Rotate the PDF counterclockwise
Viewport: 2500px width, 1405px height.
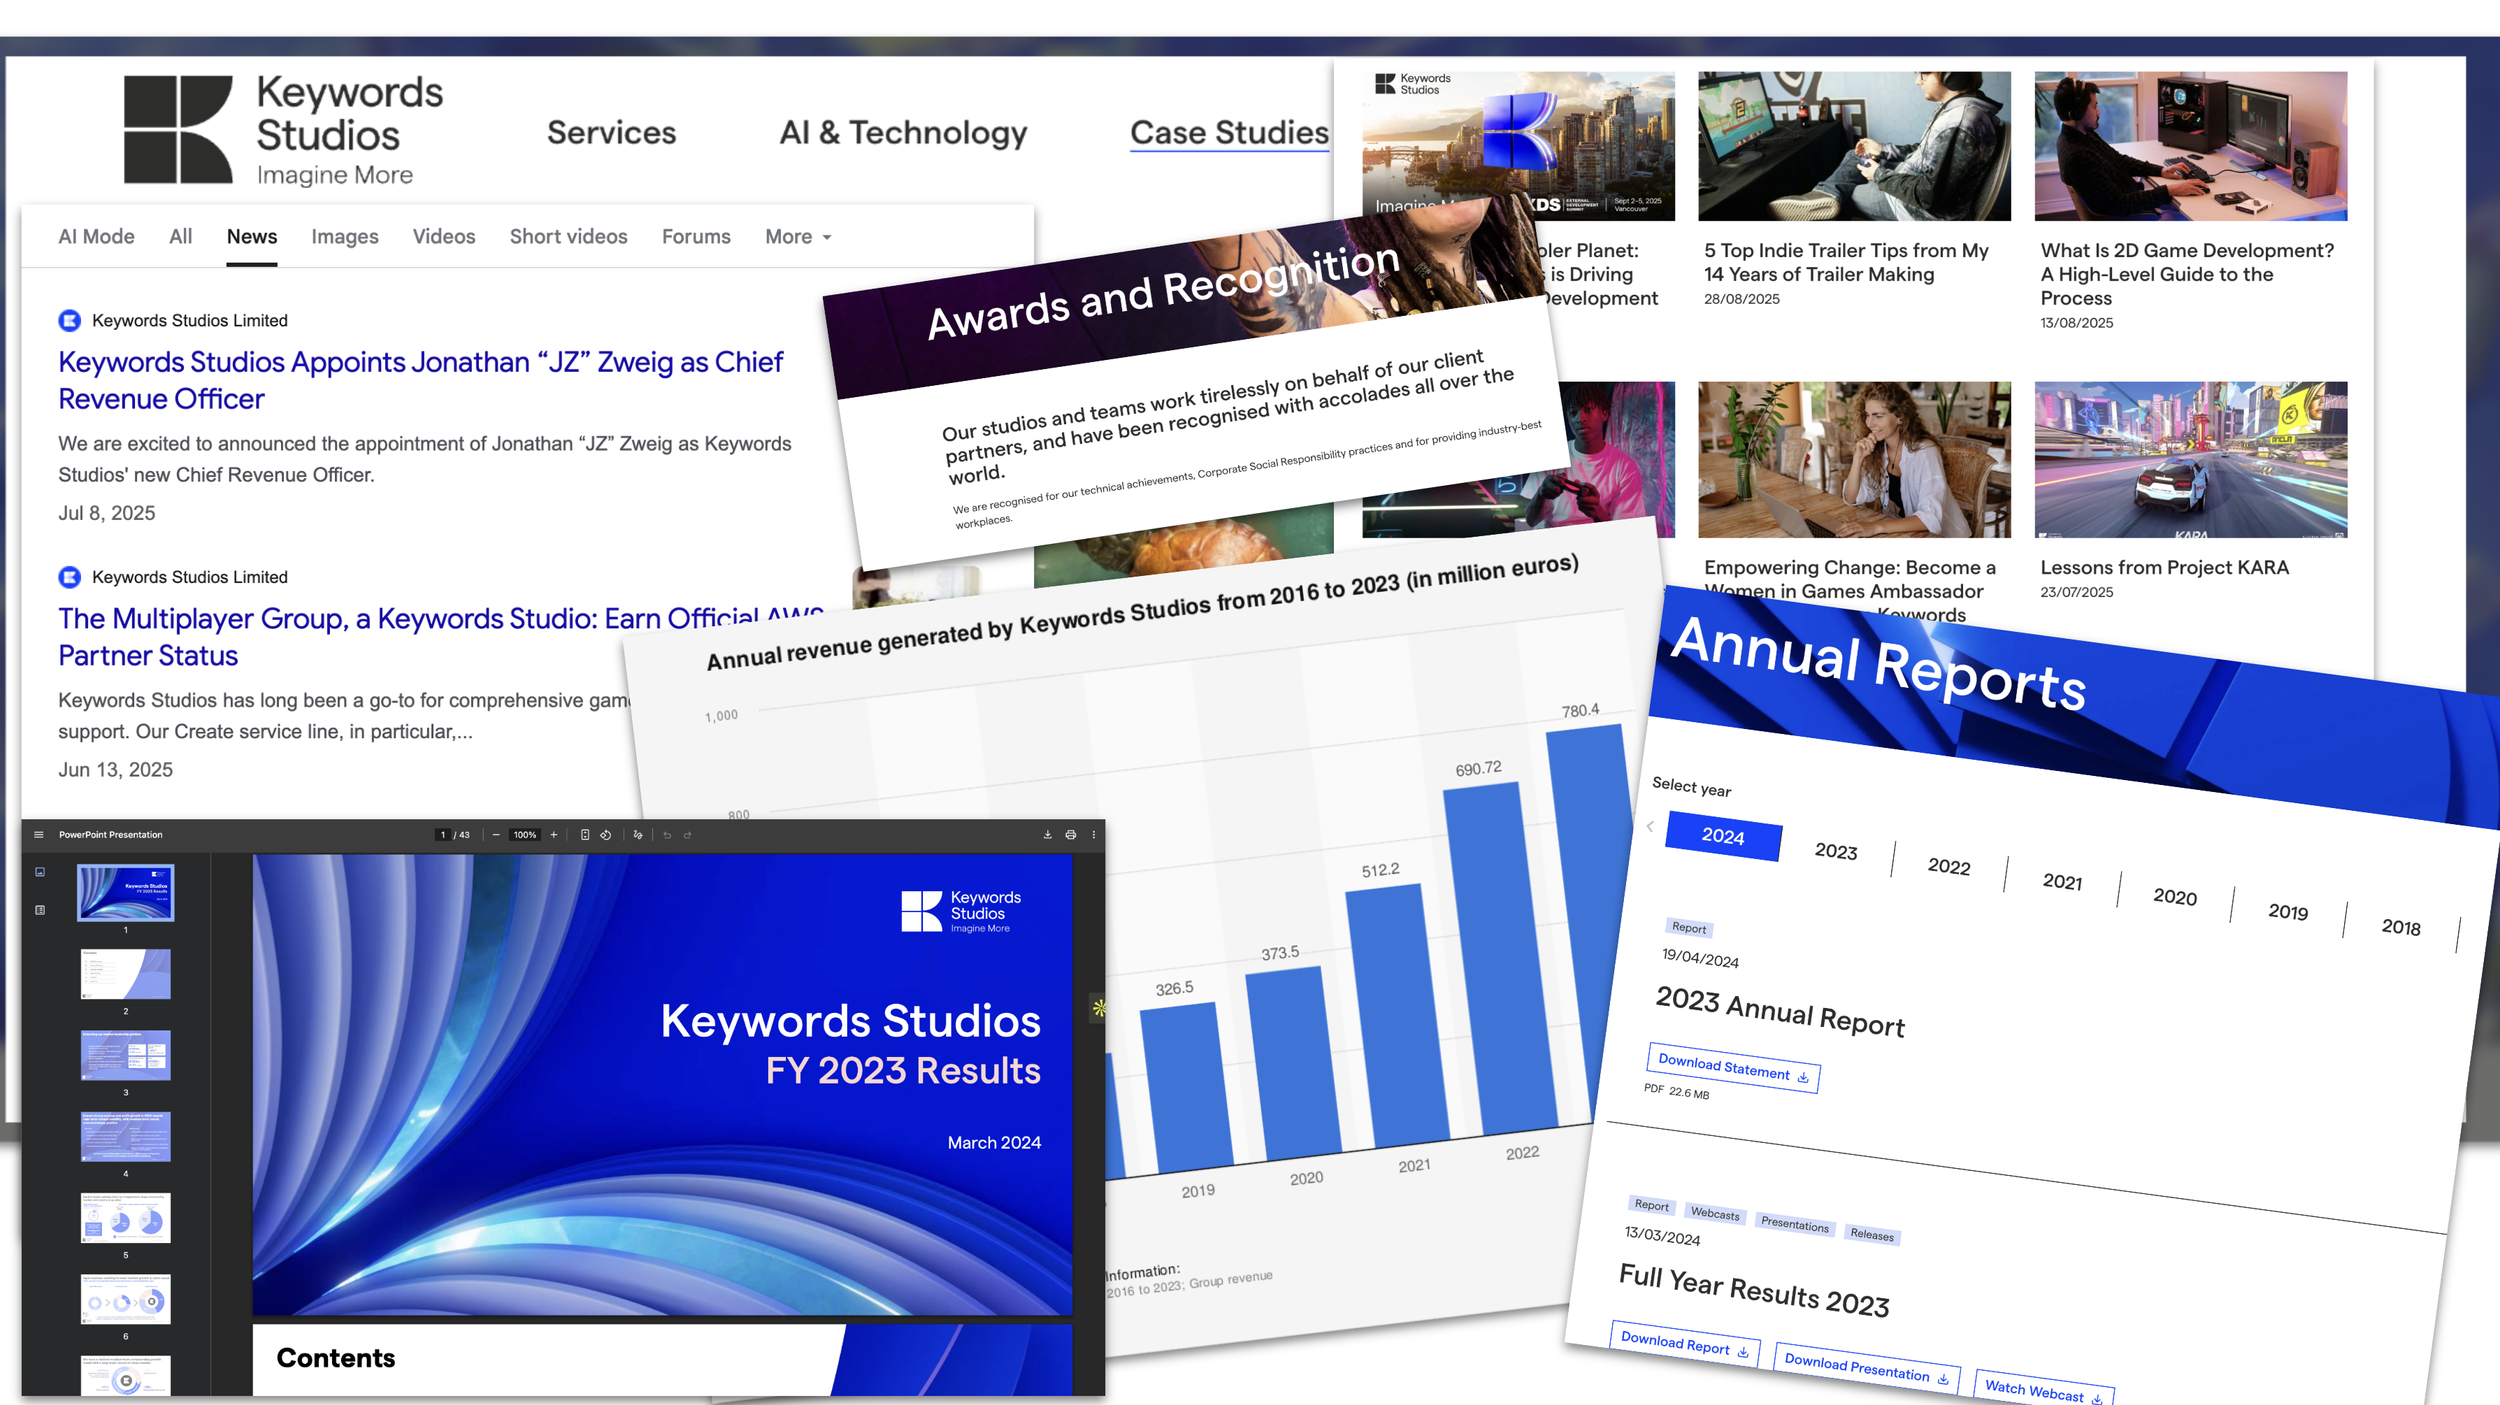coord(606,835)
